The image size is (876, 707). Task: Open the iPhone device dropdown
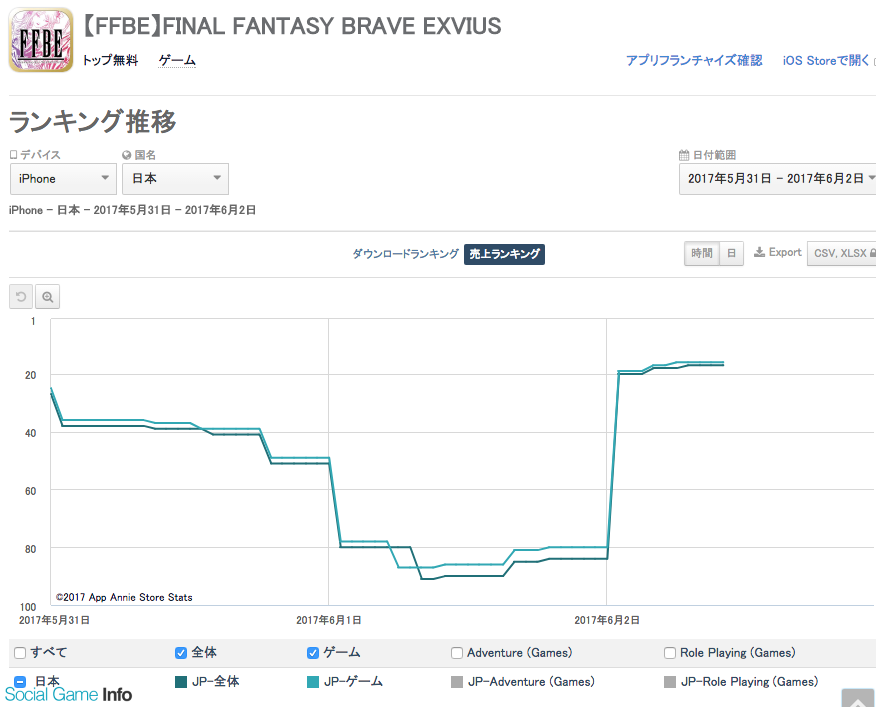tap(63, 179)
